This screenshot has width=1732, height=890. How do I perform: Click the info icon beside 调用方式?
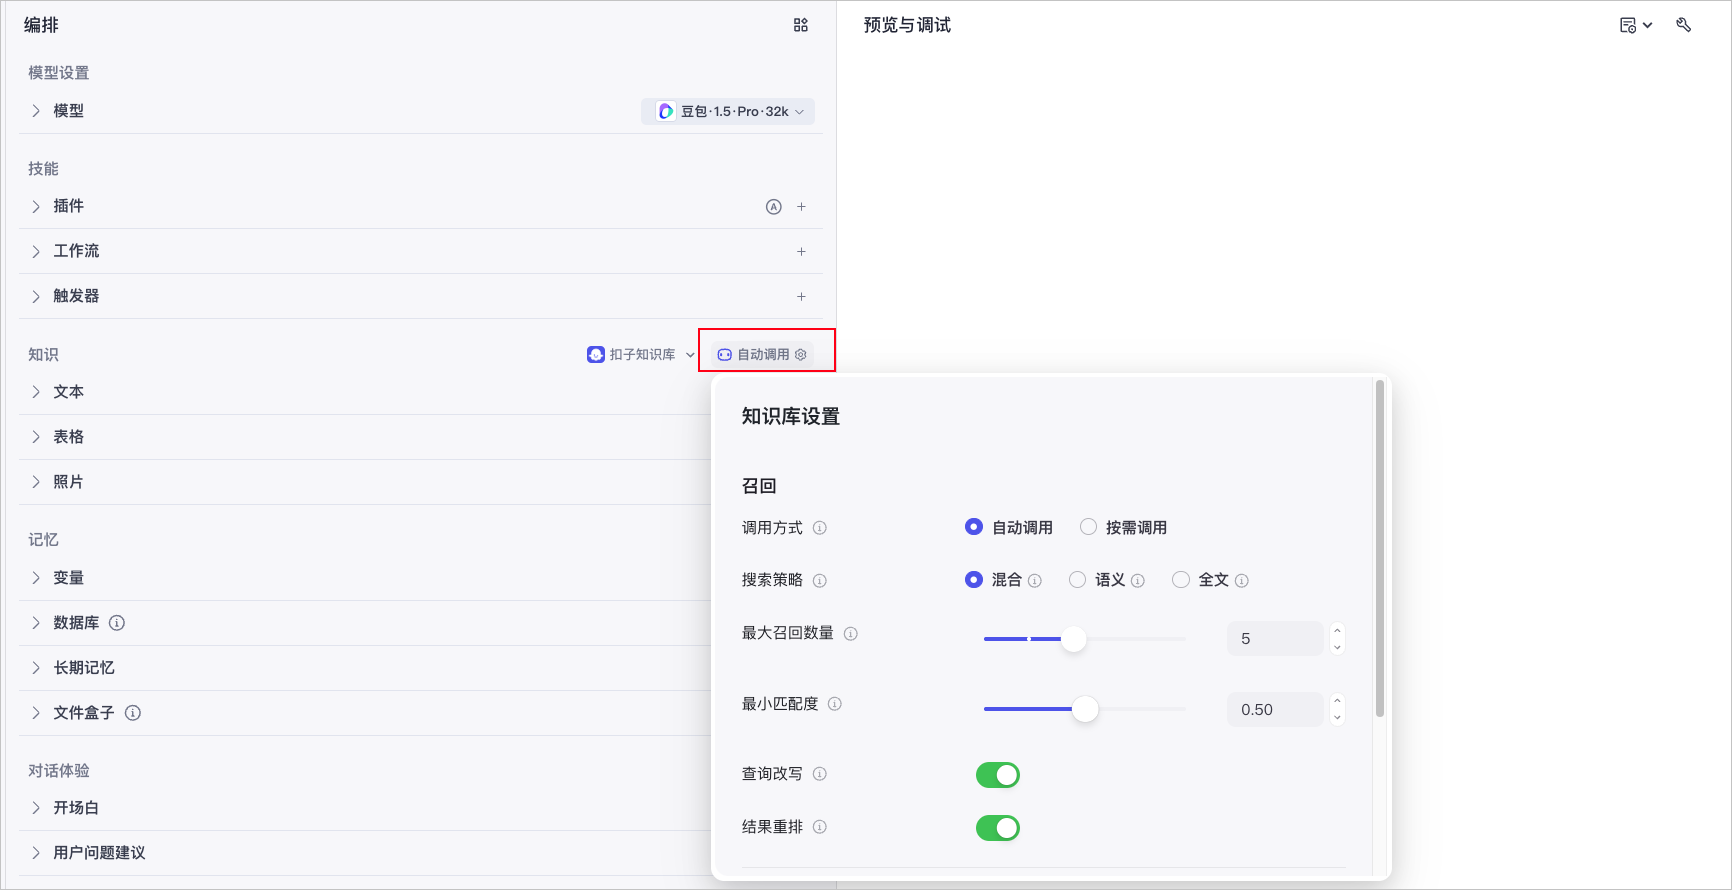820,528
